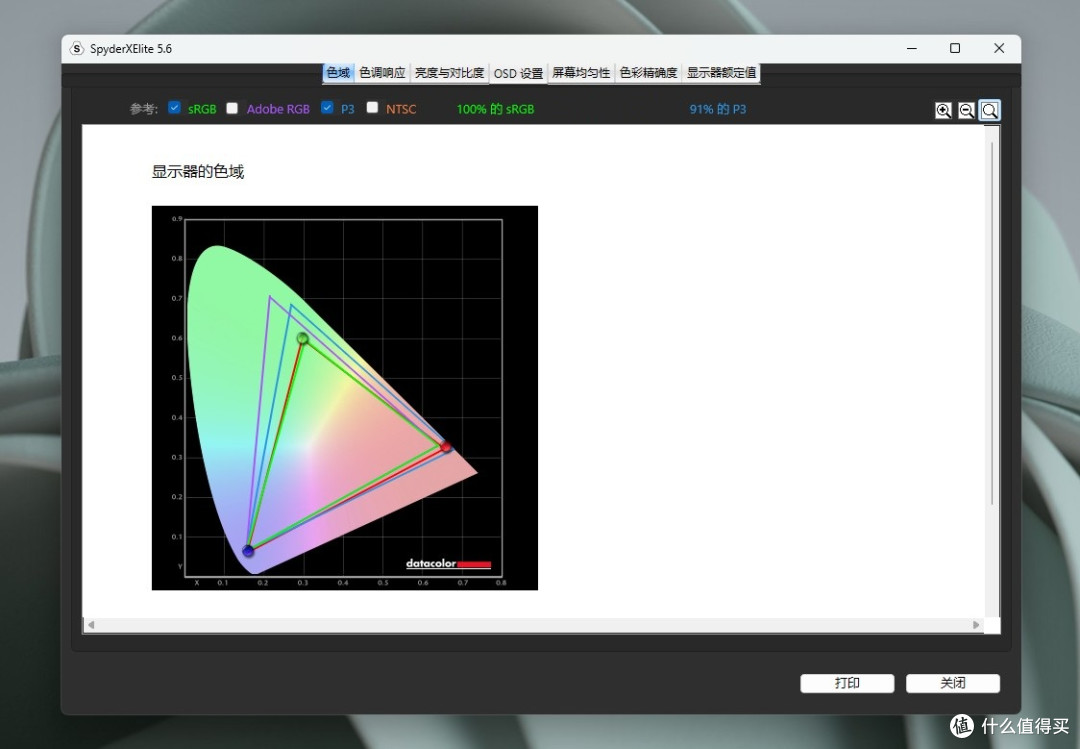Close the SpyderXElite window

[x=999, y=48]
